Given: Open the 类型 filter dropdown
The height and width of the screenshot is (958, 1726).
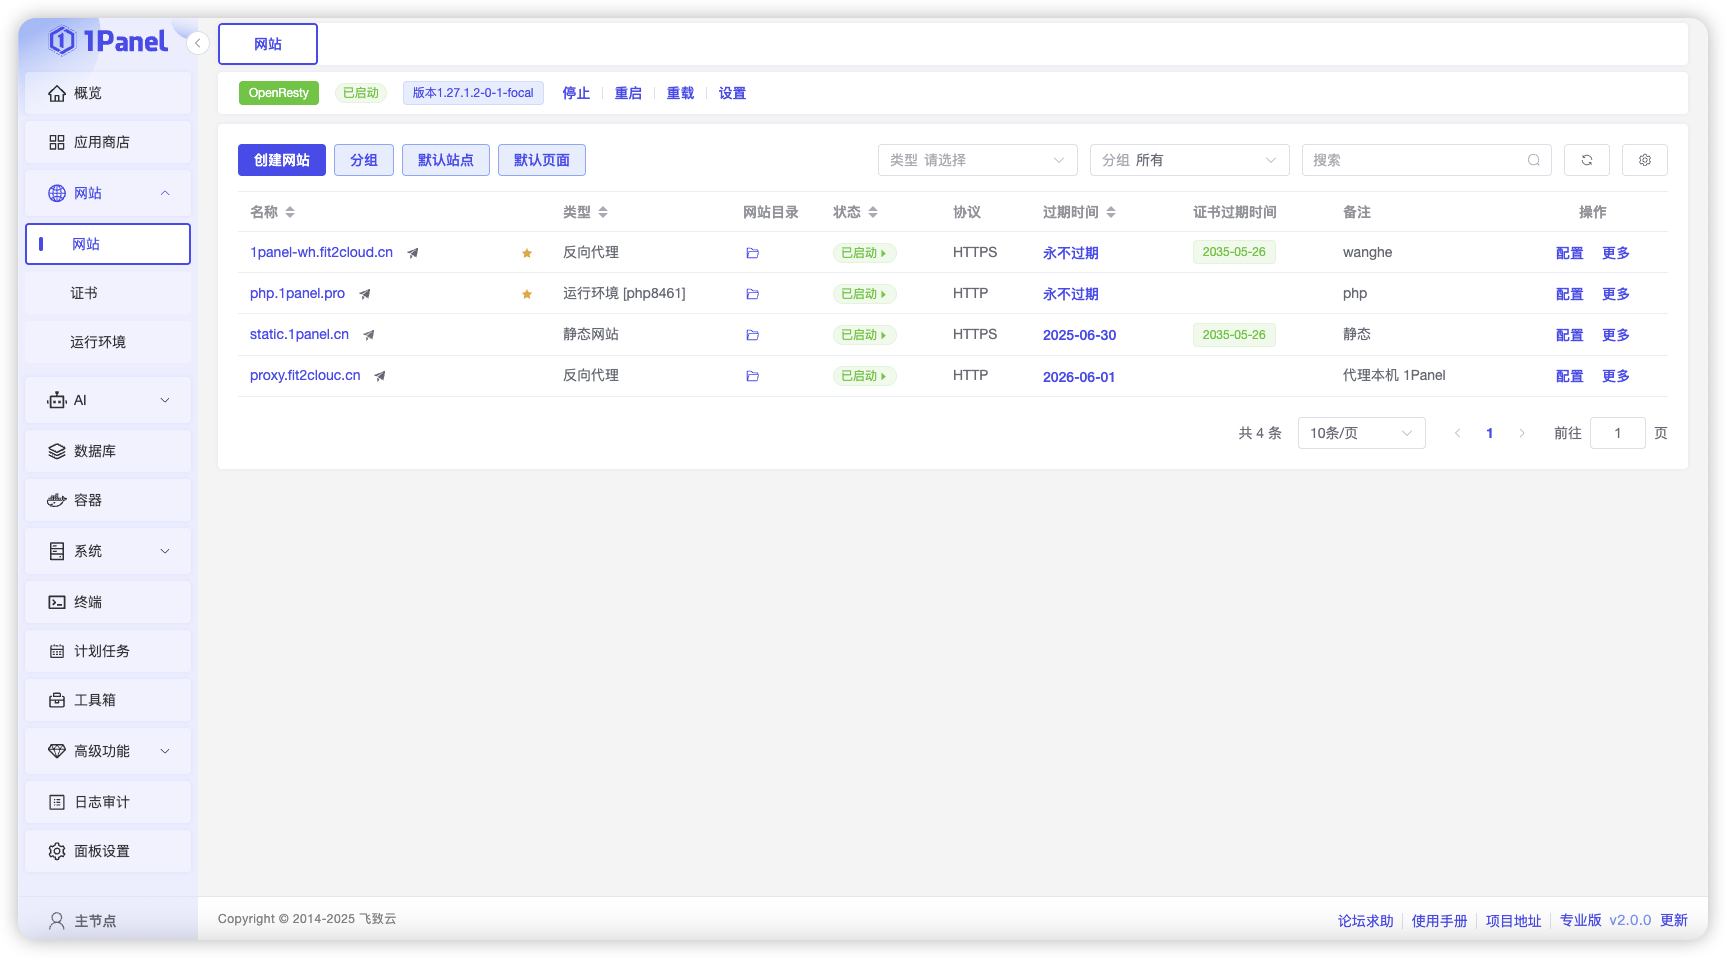Looking at the screenshot, I should [977, 159].
